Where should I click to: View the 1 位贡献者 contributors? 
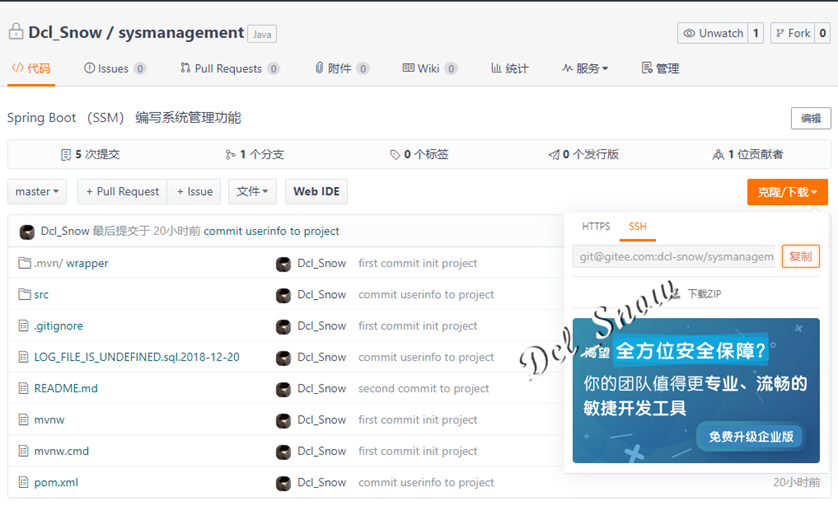click(748, 154)
